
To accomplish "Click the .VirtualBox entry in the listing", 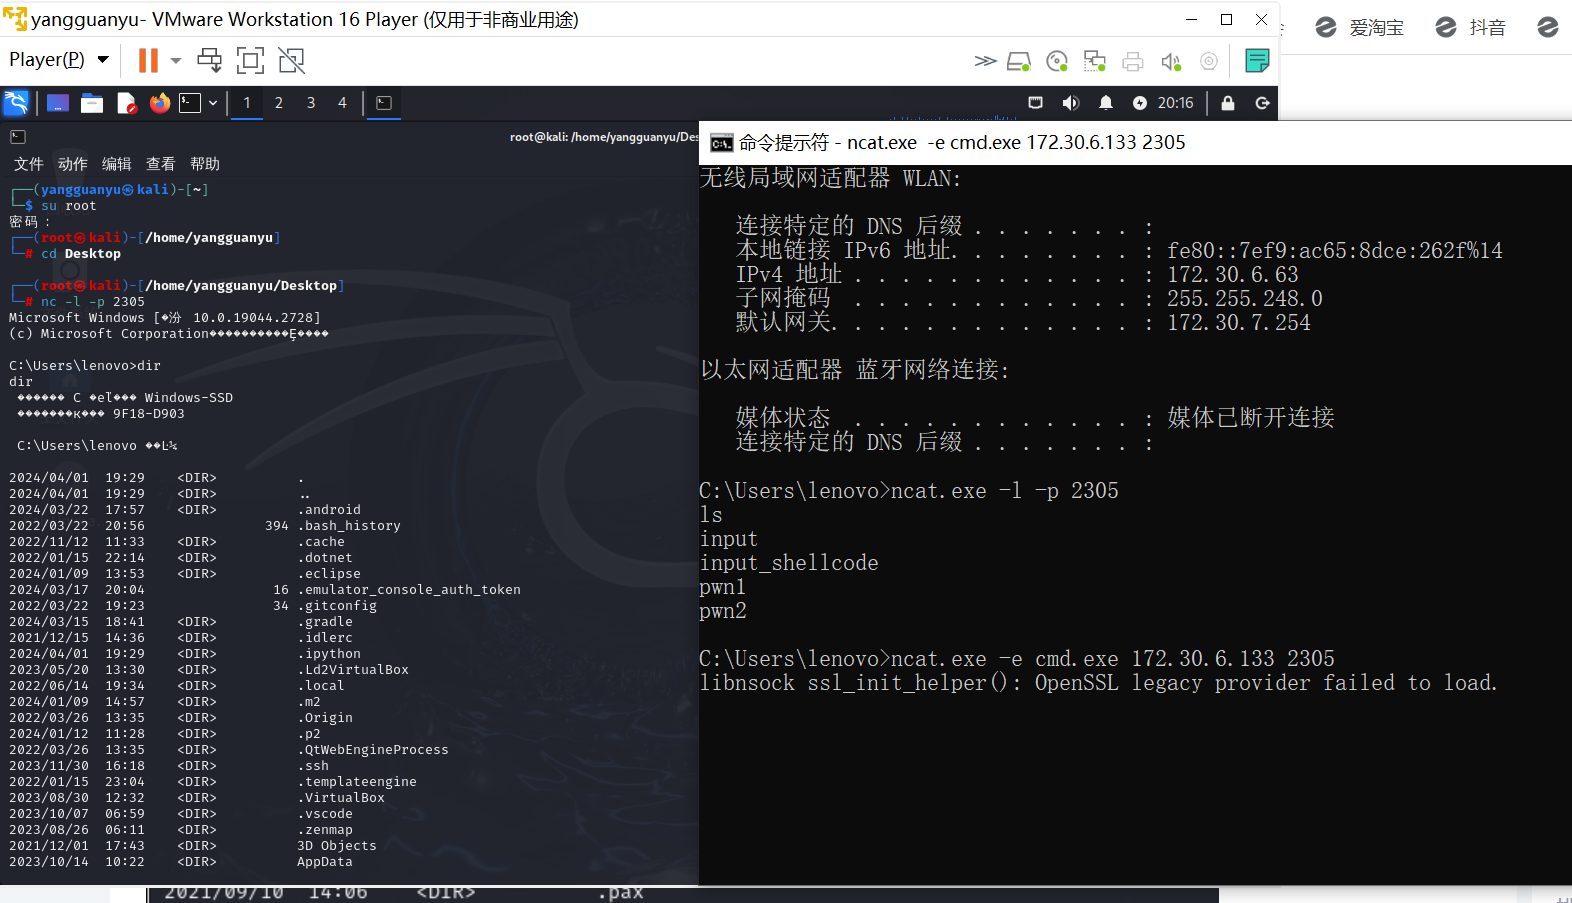I will click(x=341, y=798).
